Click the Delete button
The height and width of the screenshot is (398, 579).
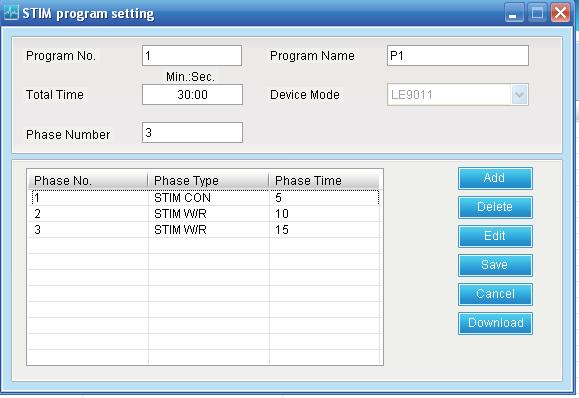(x=495, y=207)
